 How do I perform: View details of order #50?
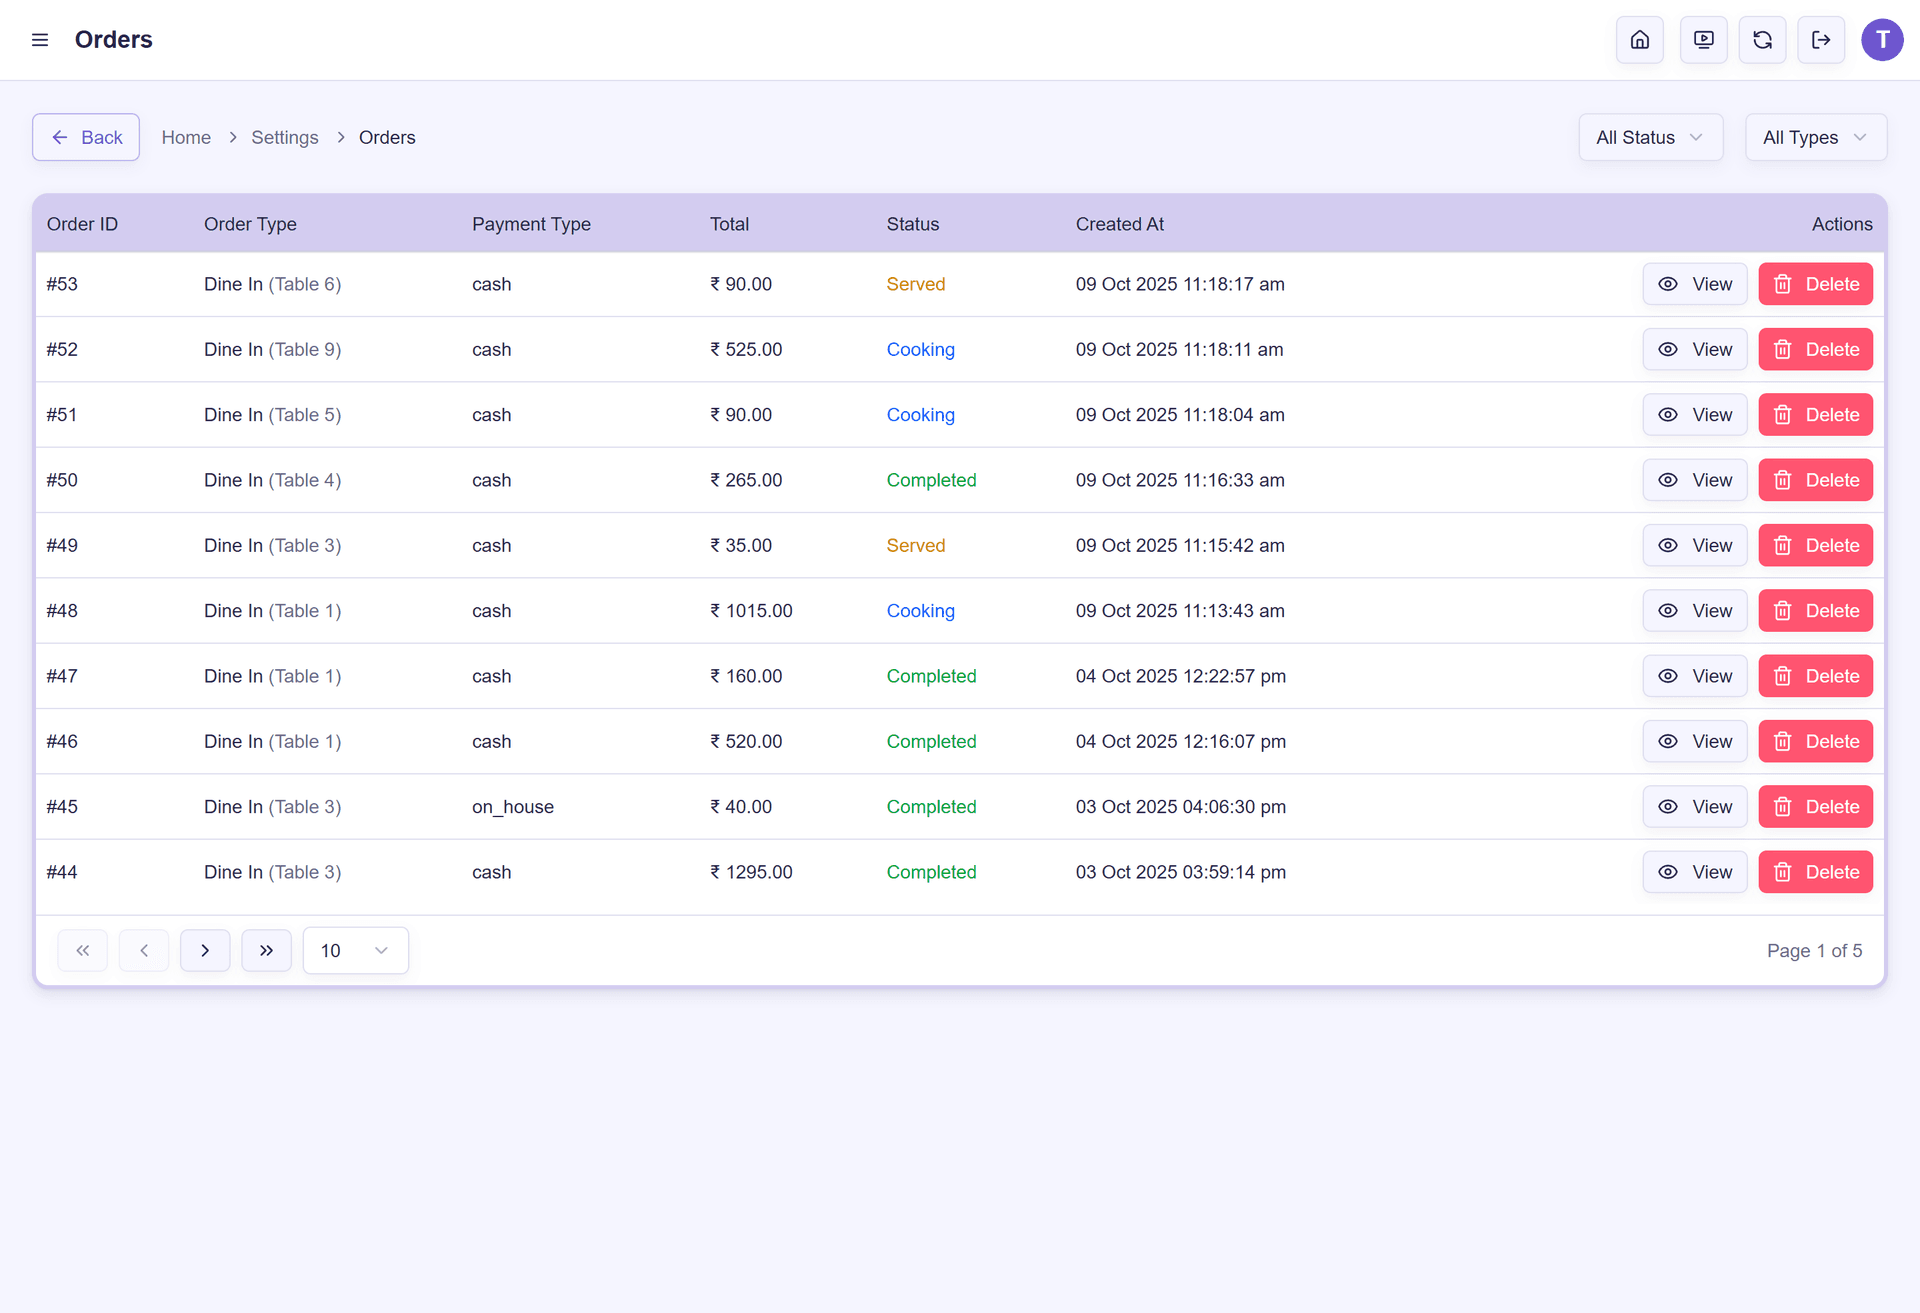1694,480
